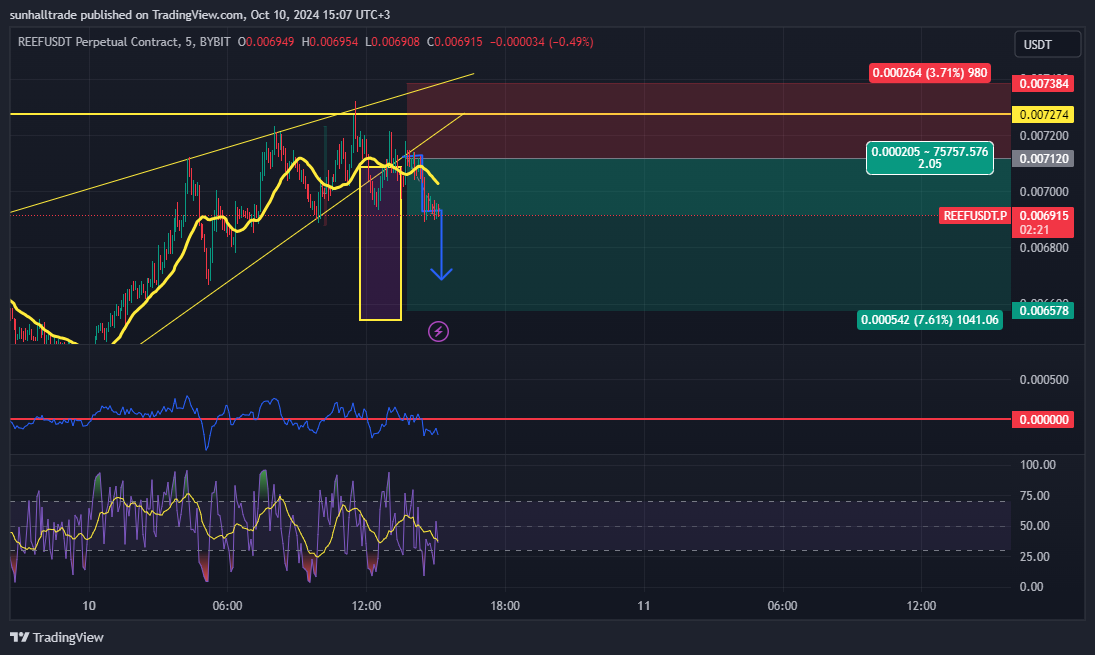Click the 25.00 oscillator scale value
This screenshot has height=655, width=1095.
(x=1034, y=557)
